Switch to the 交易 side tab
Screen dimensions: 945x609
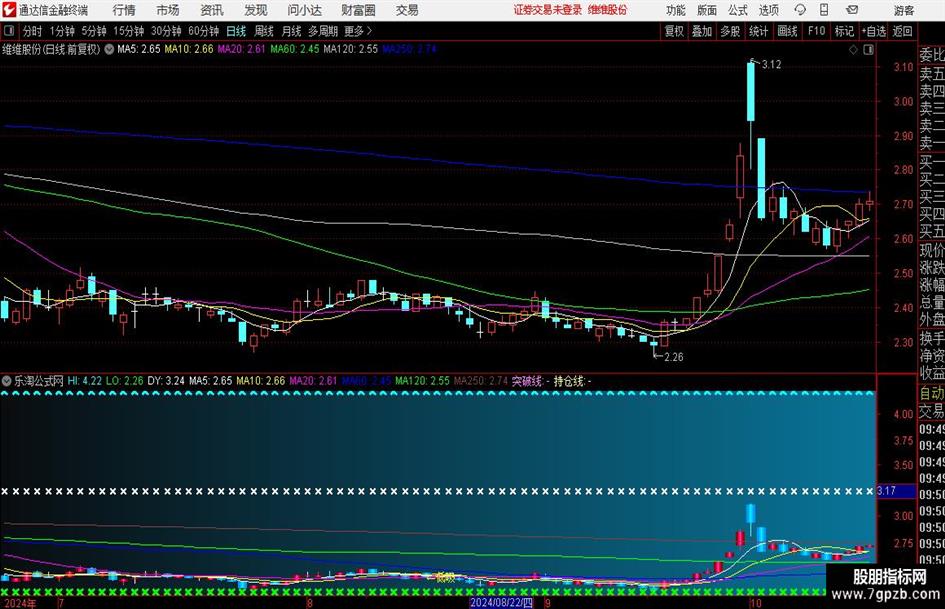coord(932,411)
